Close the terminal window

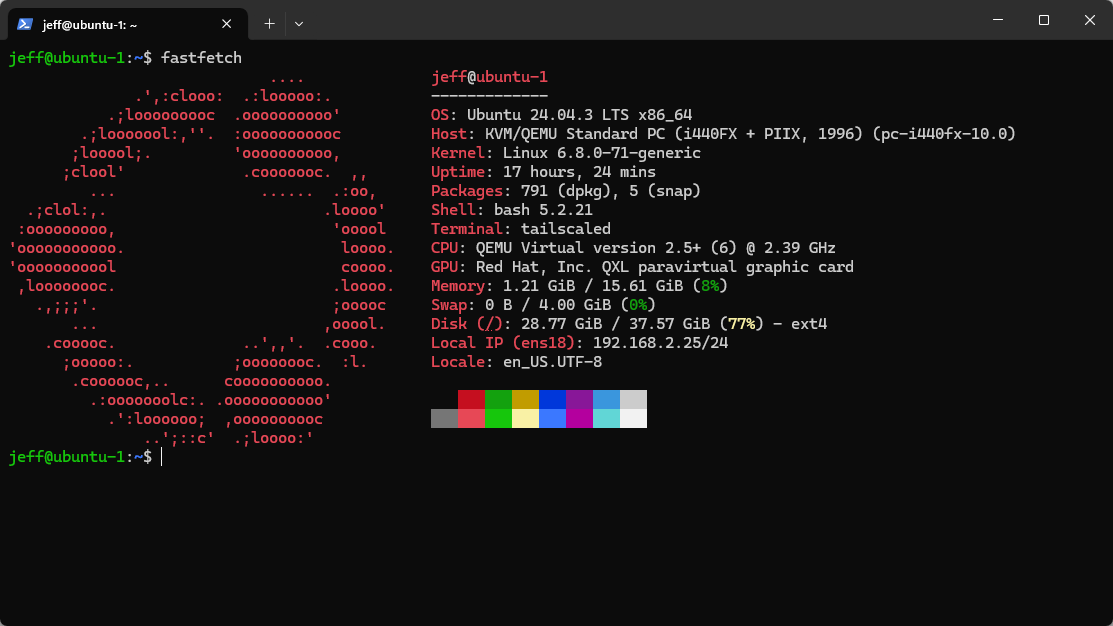(1090, 20)
